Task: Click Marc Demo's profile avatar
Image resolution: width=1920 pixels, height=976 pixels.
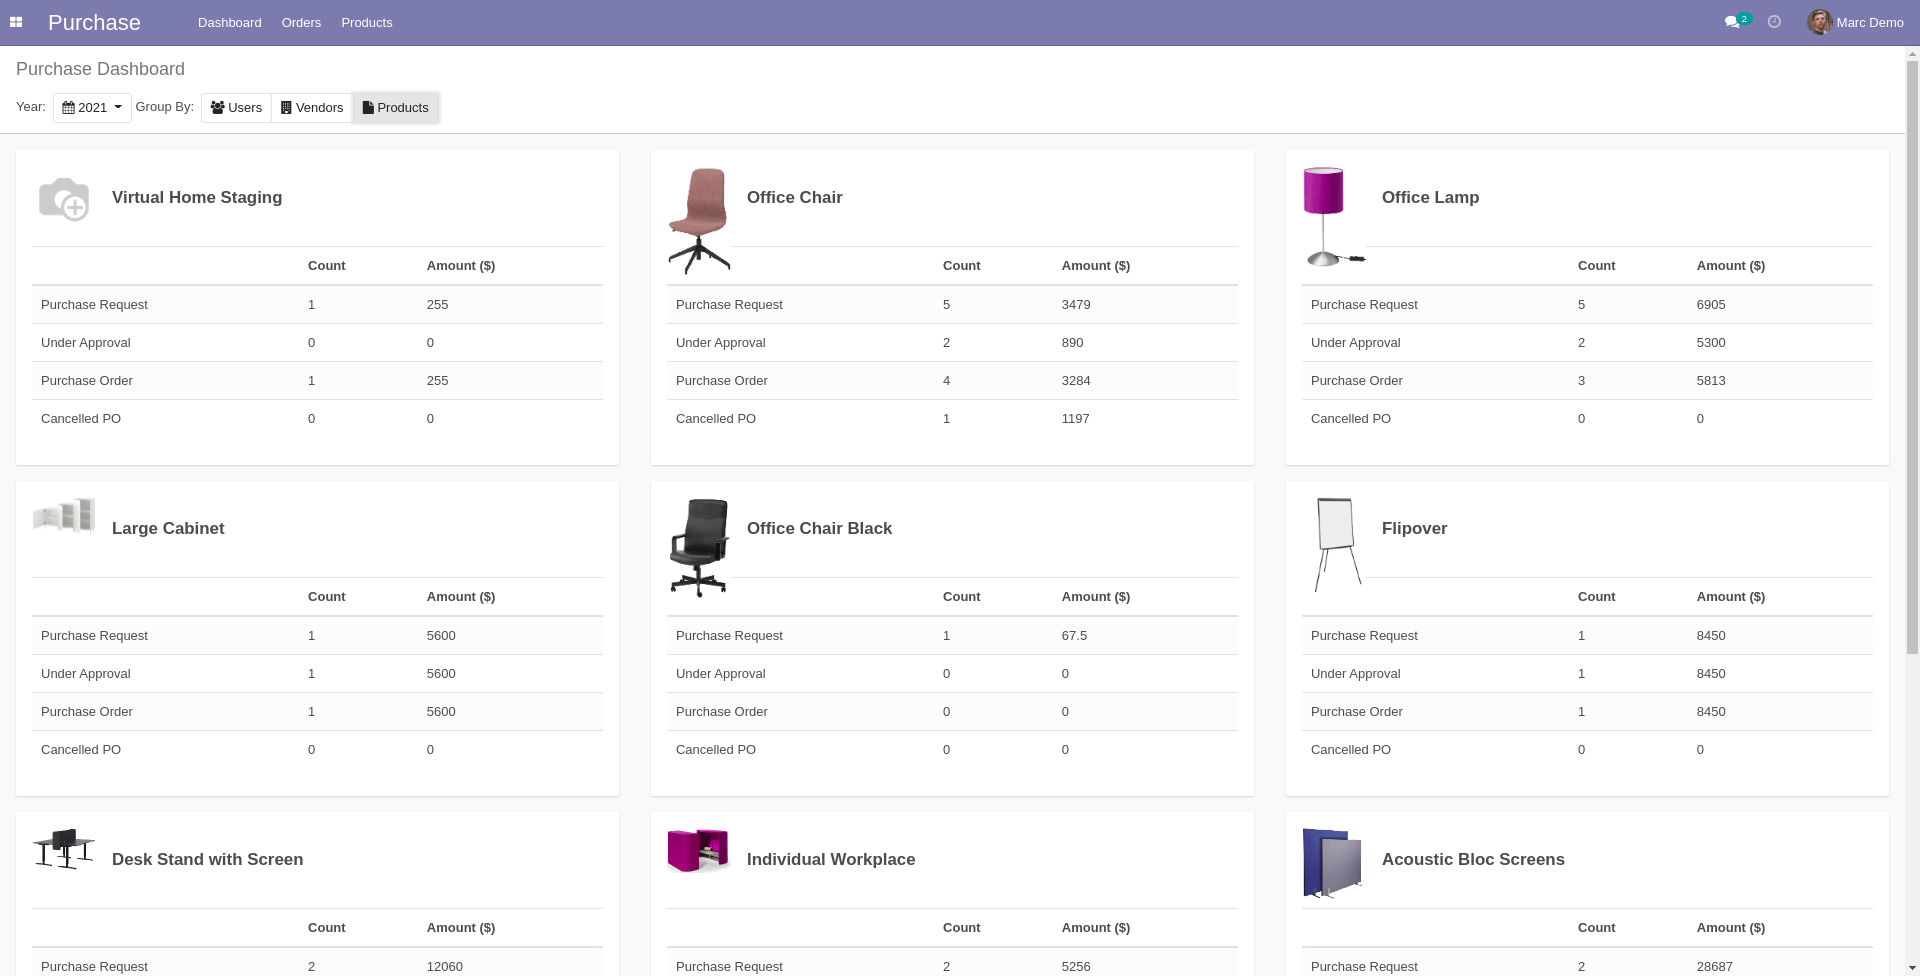Action: click(1820, 21)
